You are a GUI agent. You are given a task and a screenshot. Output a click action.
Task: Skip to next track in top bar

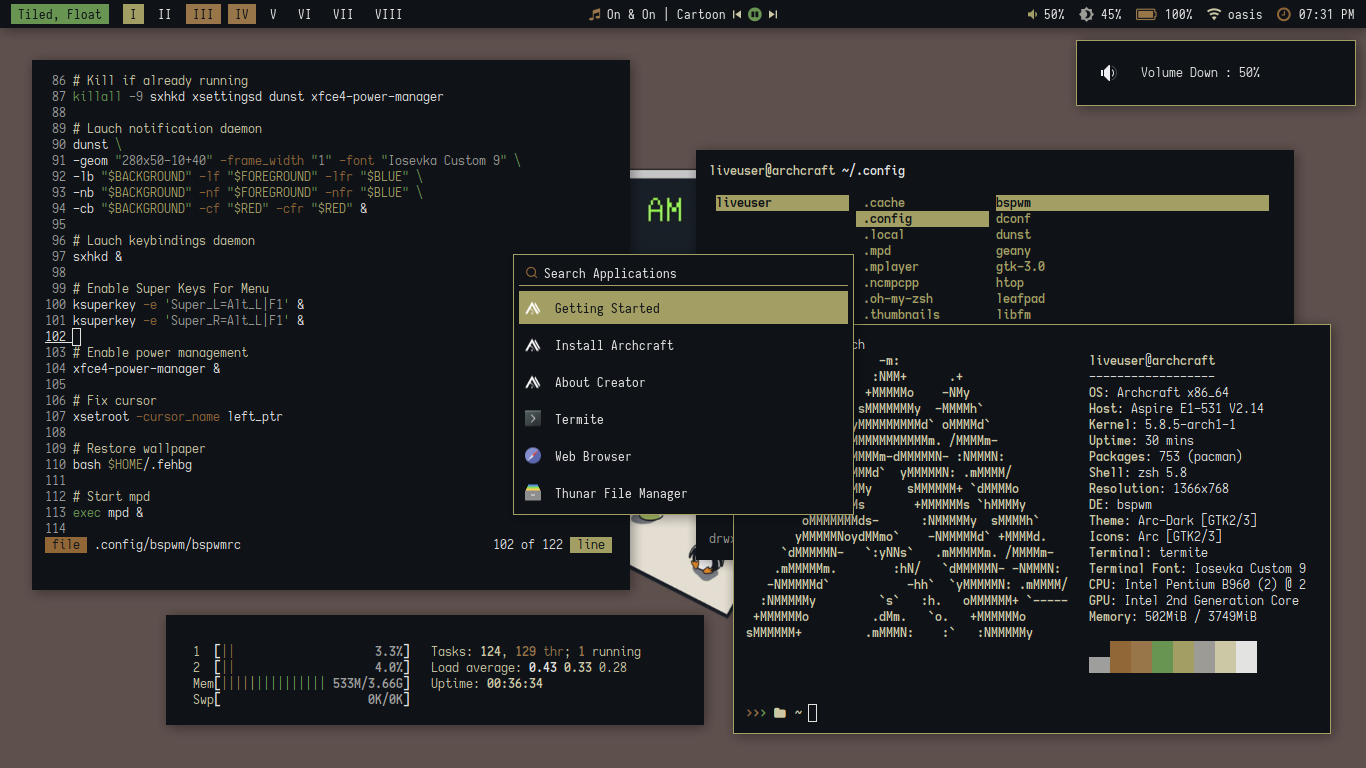click(772, 15)
